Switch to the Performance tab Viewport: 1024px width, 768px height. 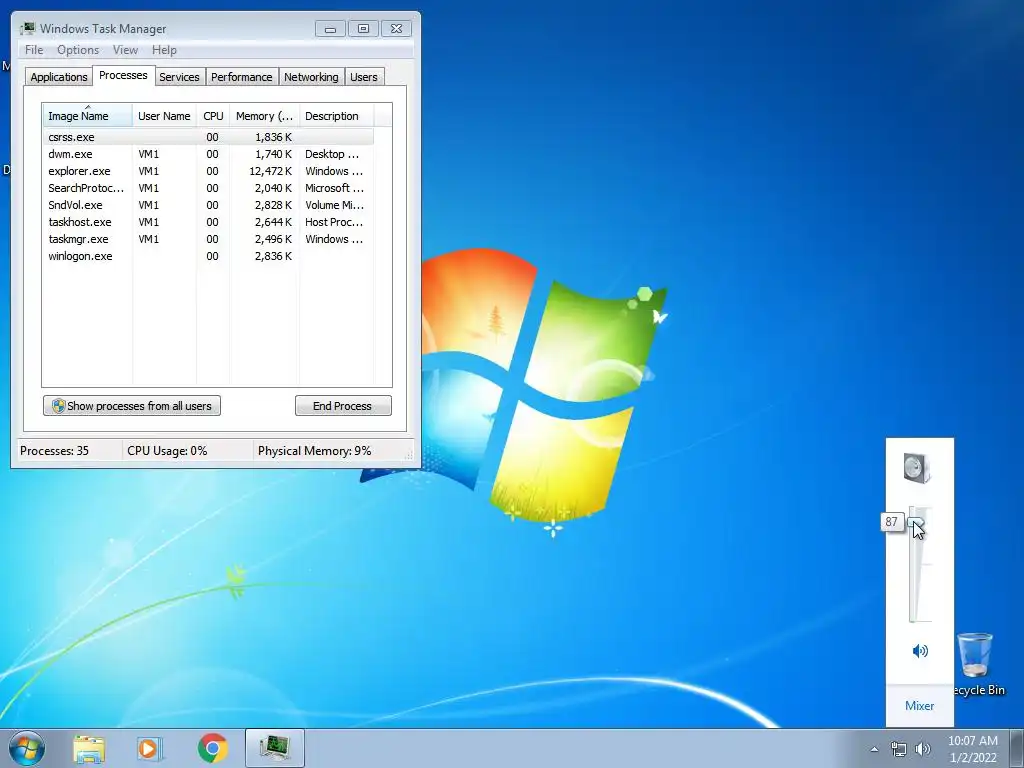tap(242, 76)
